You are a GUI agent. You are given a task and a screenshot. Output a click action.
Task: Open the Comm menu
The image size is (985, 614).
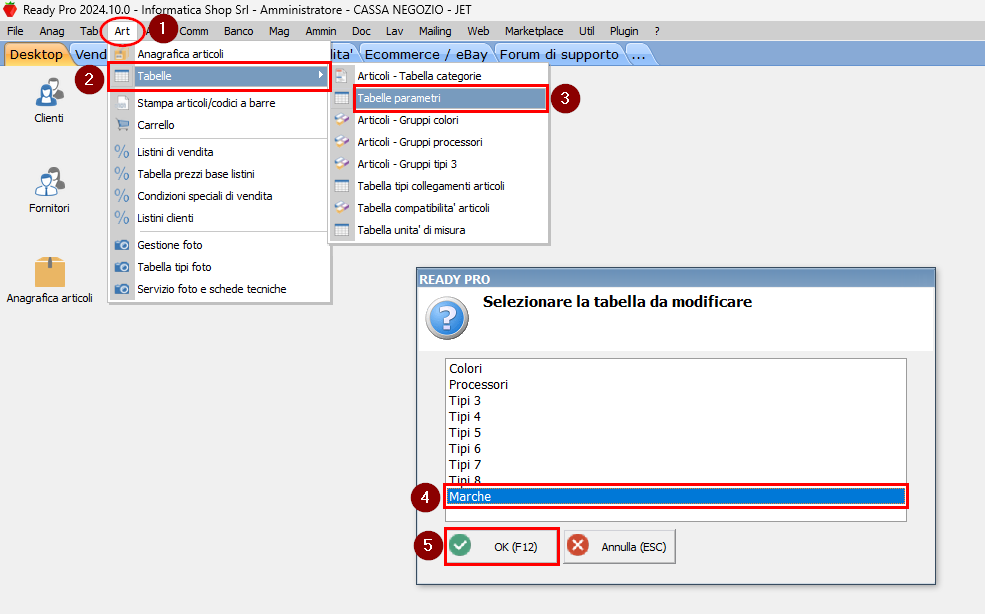point(194,31)
